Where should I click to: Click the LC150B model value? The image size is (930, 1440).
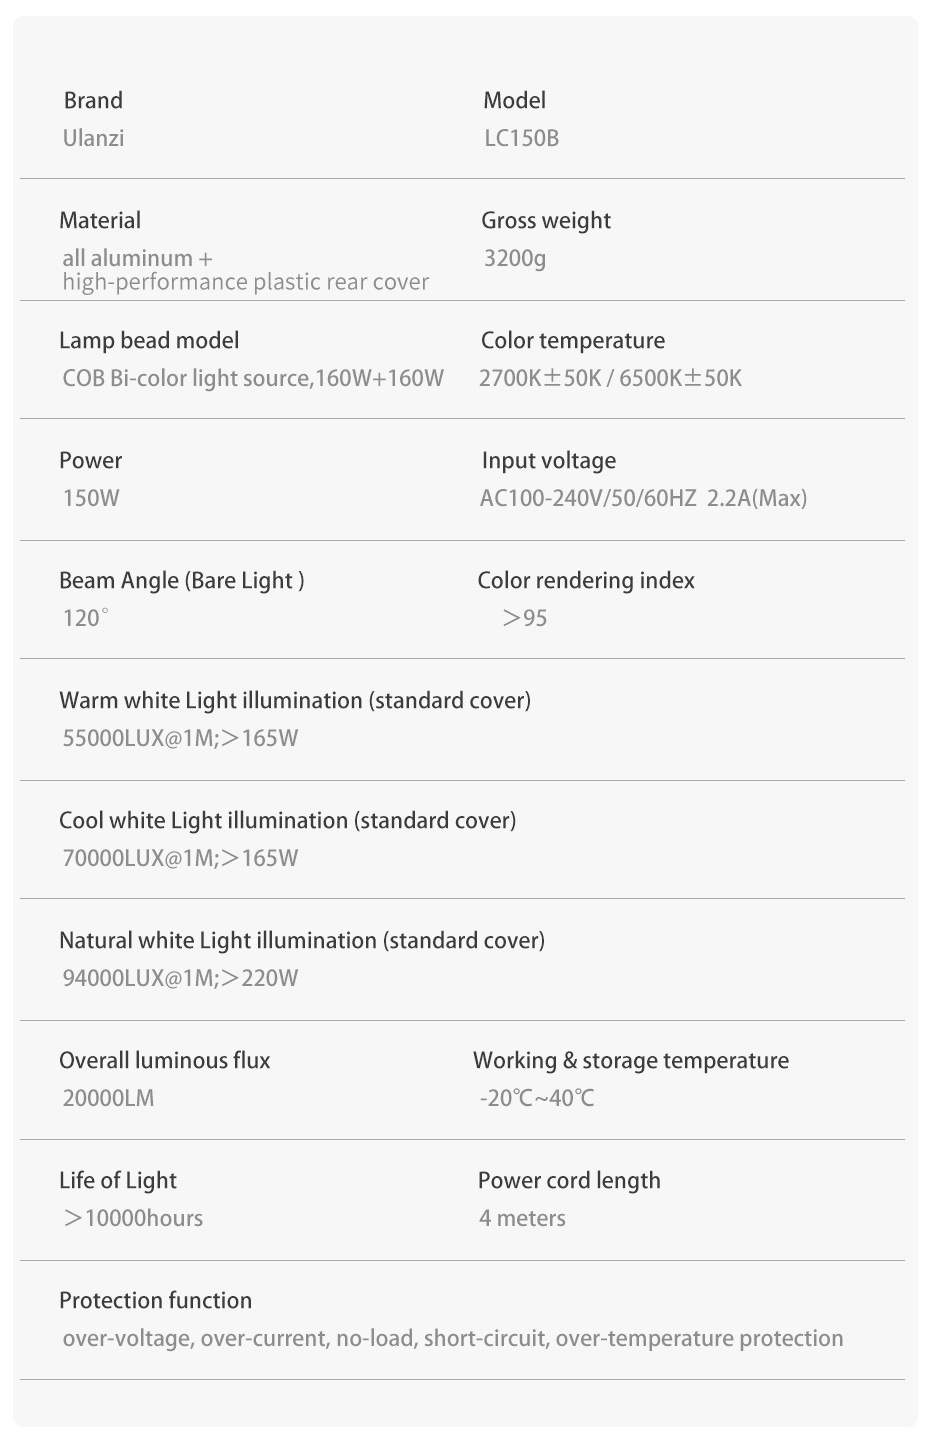pos(521,138)
